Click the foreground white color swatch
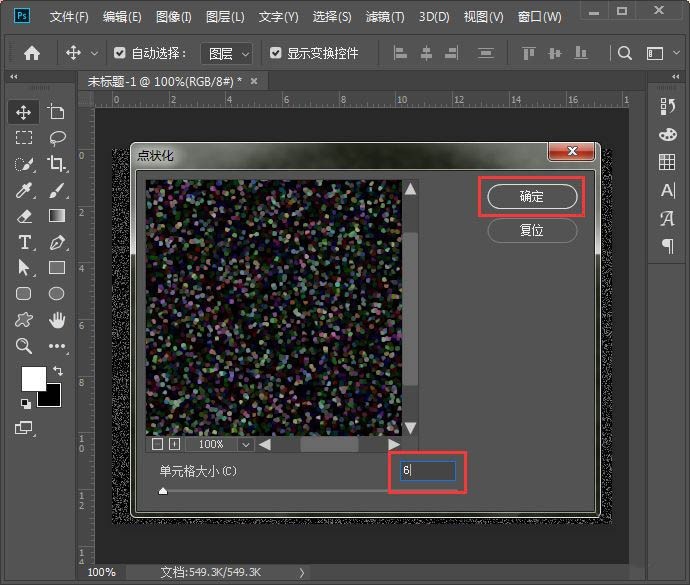Viewport: 690px width, 585px height. [33, 378]
